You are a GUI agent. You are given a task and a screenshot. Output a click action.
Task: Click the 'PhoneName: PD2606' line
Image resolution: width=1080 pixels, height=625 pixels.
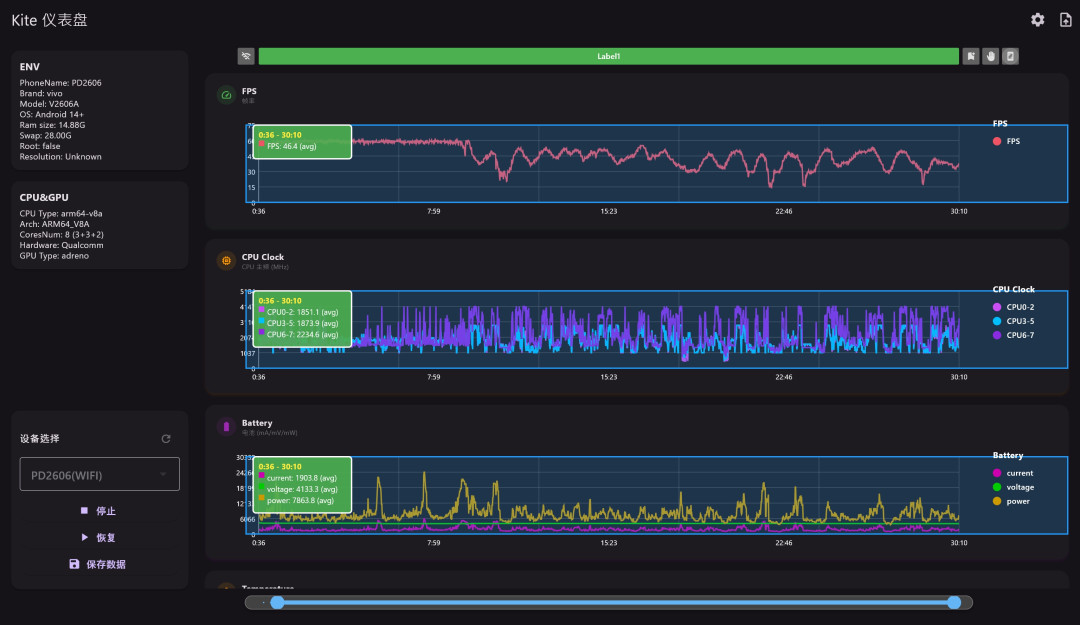[x=61, y=83]
